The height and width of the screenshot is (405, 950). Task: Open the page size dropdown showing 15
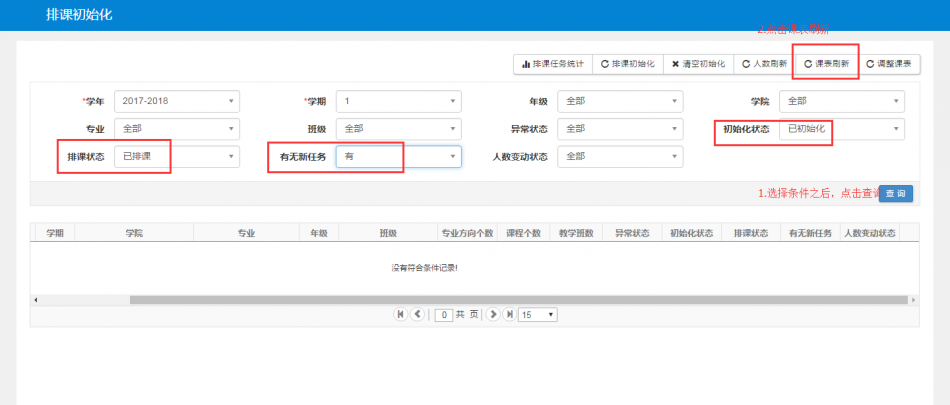538,314
